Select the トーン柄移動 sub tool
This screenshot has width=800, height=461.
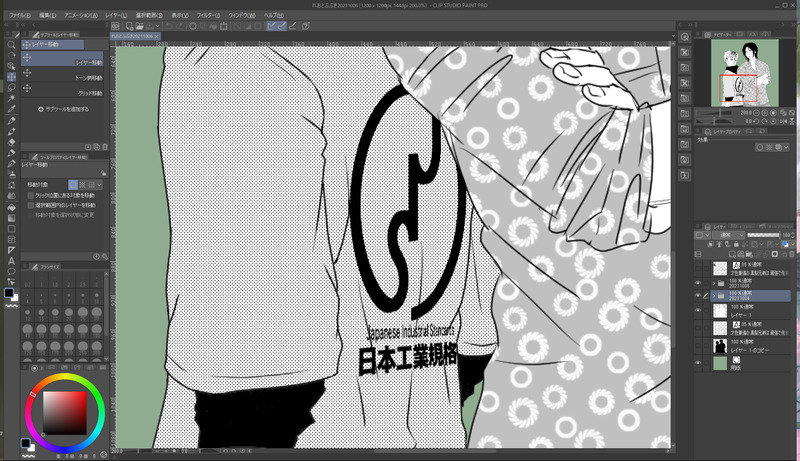pos(62,75)
